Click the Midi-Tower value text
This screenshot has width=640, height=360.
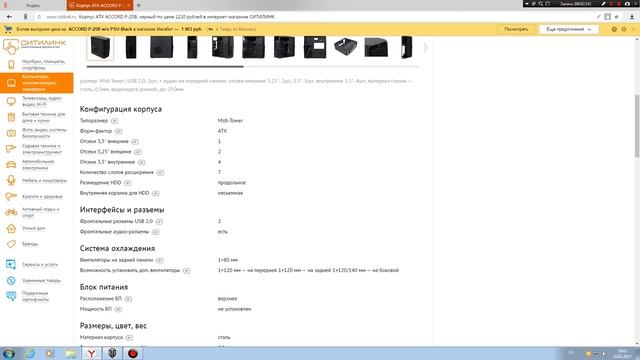pos(230,121)
